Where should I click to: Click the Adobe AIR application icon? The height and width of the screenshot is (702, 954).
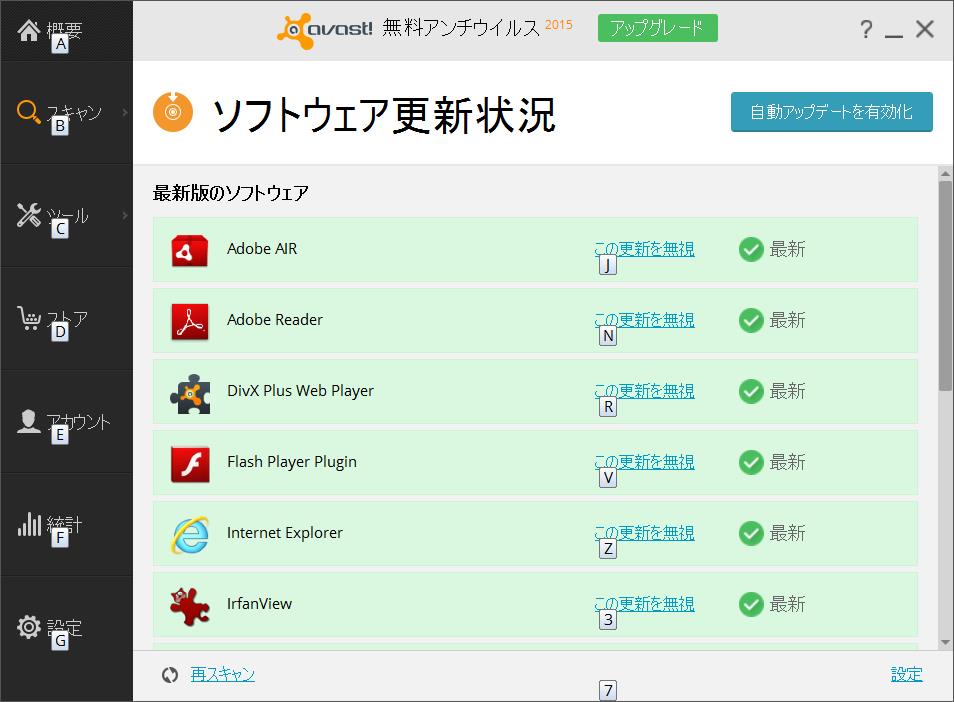pyautogui.click(x=190, y=250)
